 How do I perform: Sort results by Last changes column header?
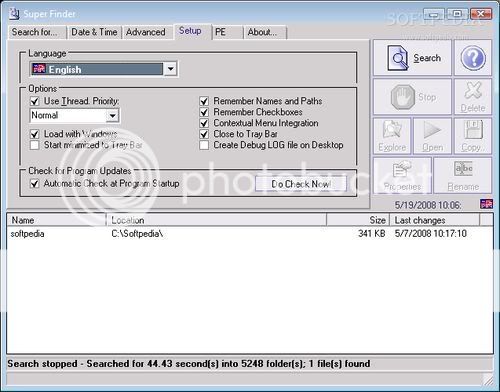click(435, 220)
